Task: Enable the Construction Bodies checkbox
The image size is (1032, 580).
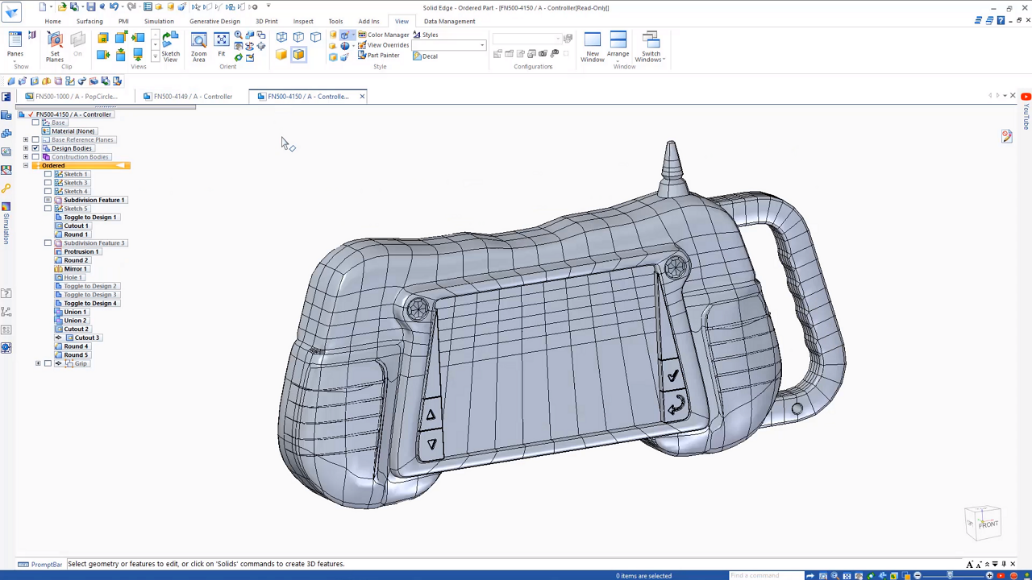Action: (x=35, y=157)
